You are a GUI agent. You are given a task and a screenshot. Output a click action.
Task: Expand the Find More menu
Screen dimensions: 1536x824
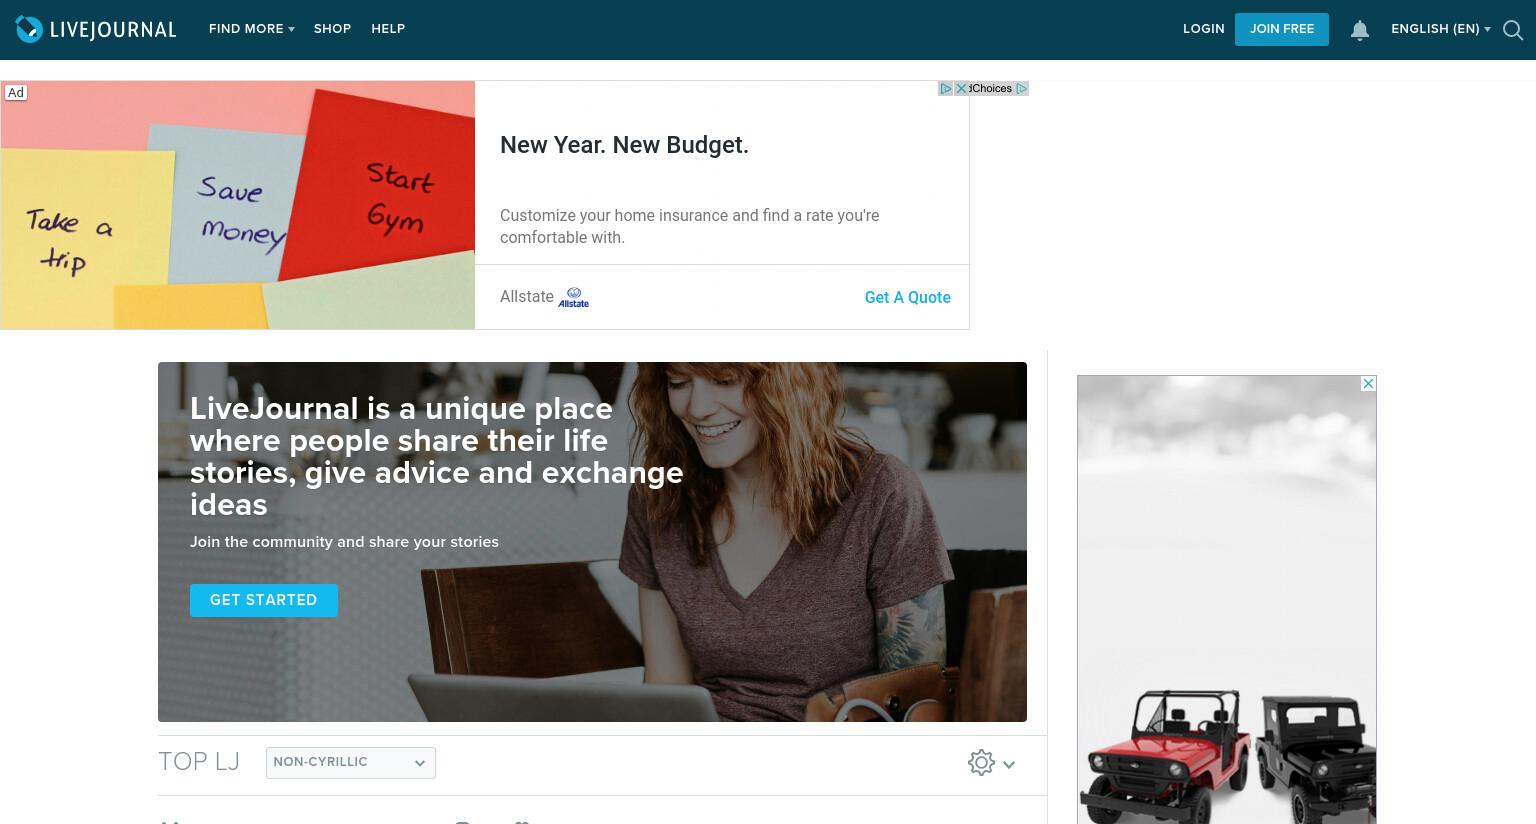251,29
